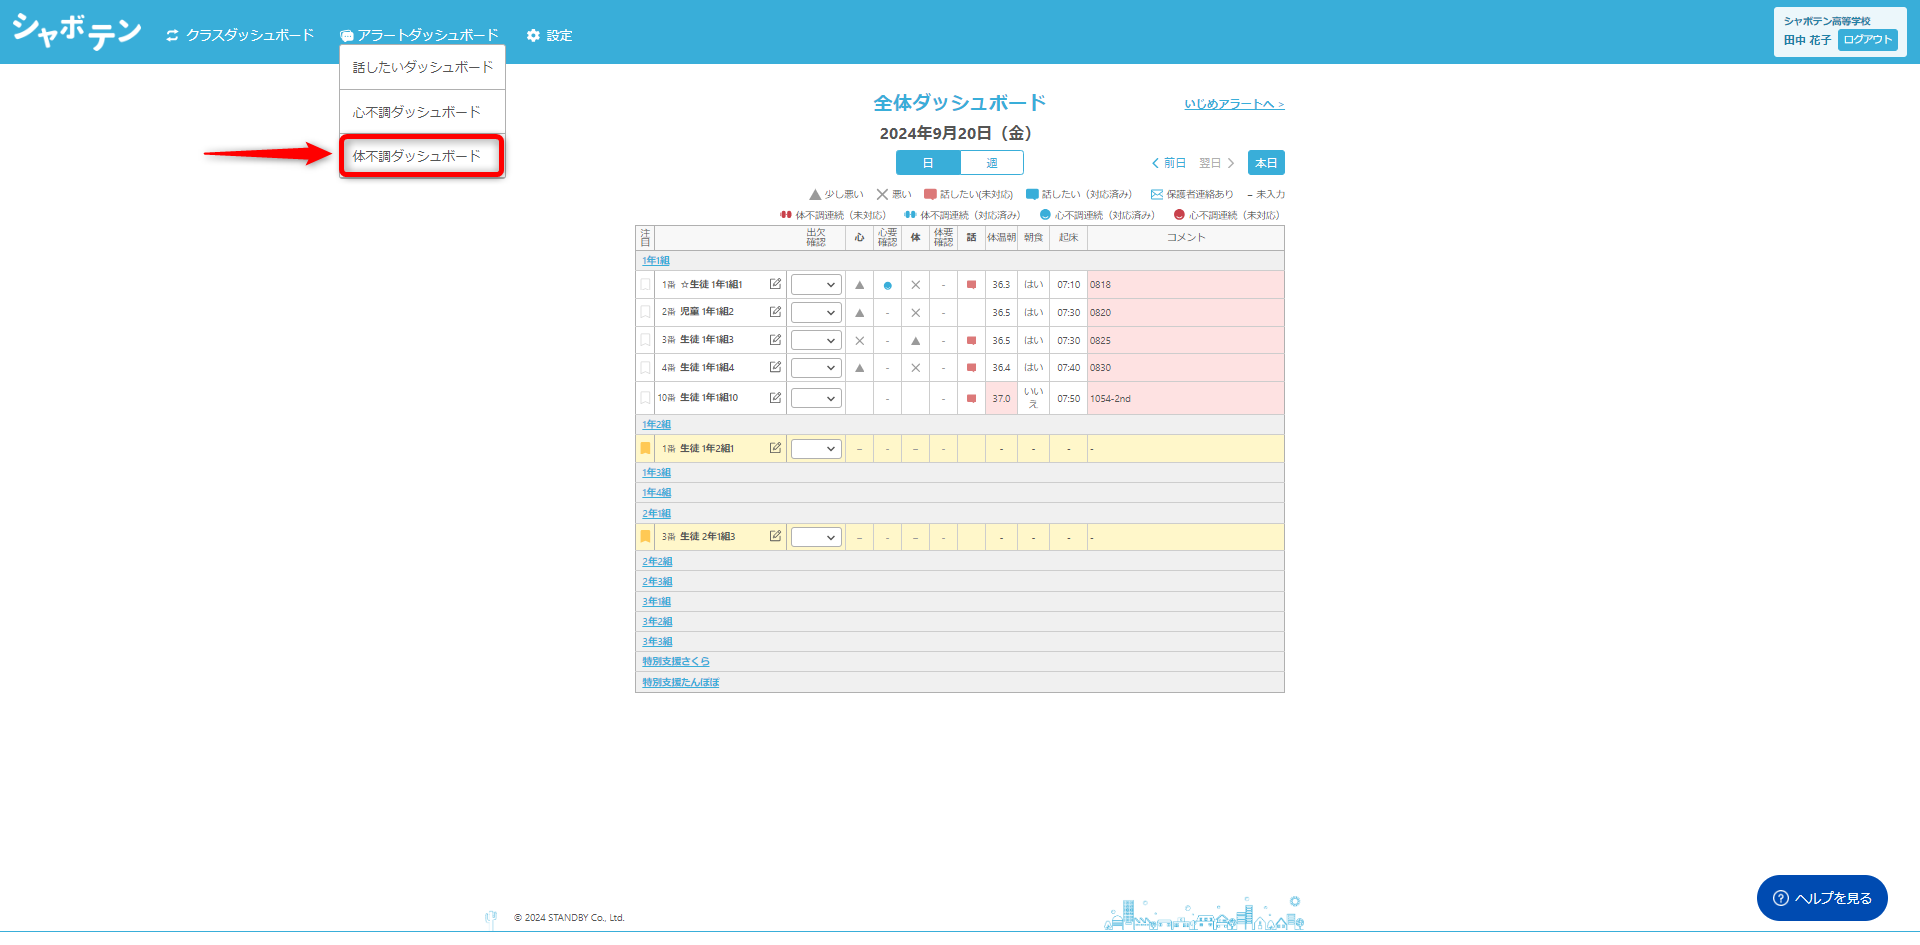This screenshot has height=945, width=1920.
Task: Open the アラートダッシュボード menu
Action: [x=419, y=35]
